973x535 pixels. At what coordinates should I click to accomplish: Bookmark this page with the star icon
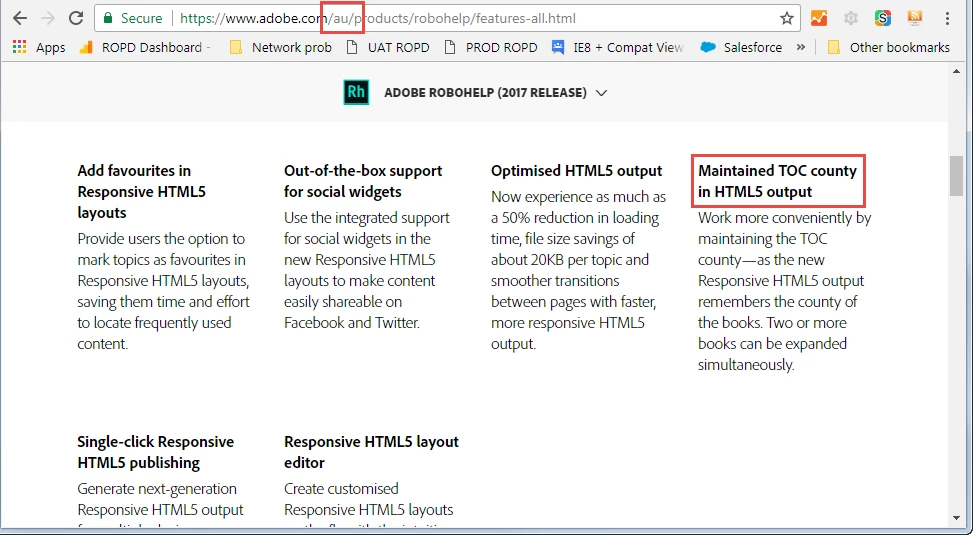click(x=787, y=18)
